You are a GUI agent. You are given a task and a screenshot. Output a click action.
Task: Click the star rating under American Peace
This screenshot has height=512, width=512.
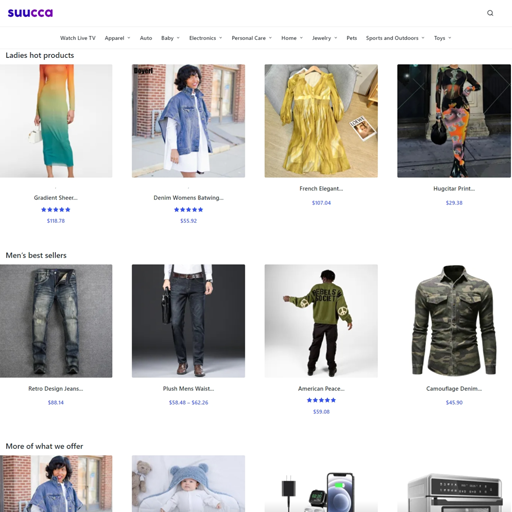(x=321, y=400)
